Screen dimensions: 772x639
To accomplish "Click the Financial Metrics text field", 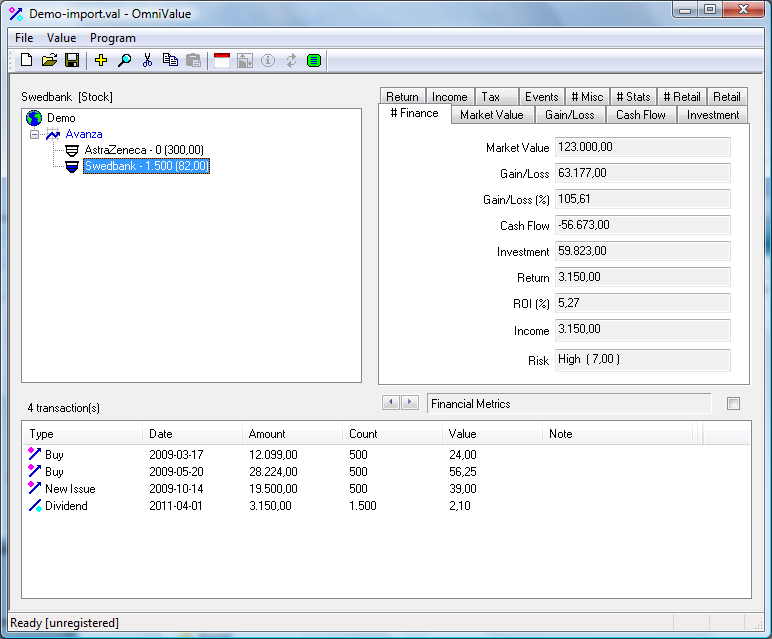I will pyautogui.click(x=569, y=404).
